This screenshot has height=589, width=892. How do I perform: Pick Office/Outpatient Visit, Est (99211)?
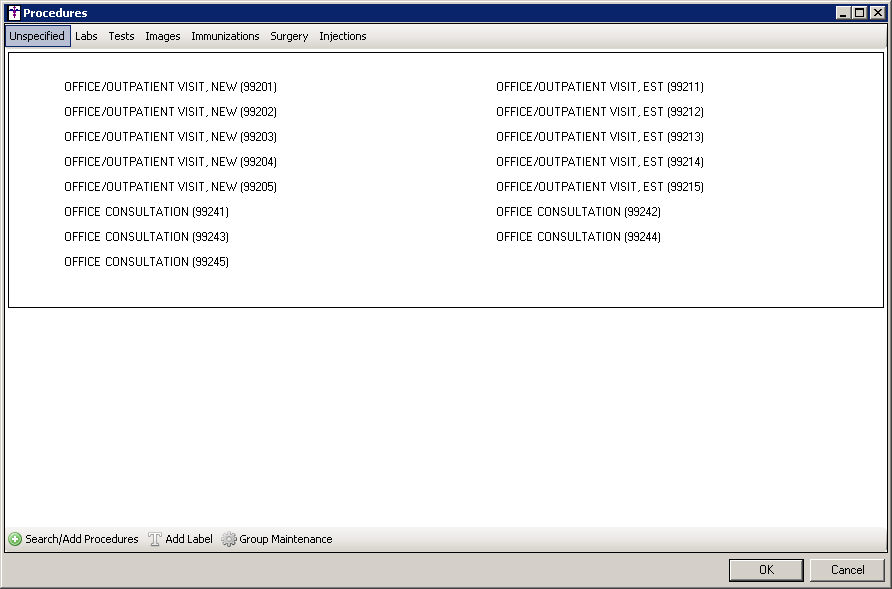[x=599, y=87]
